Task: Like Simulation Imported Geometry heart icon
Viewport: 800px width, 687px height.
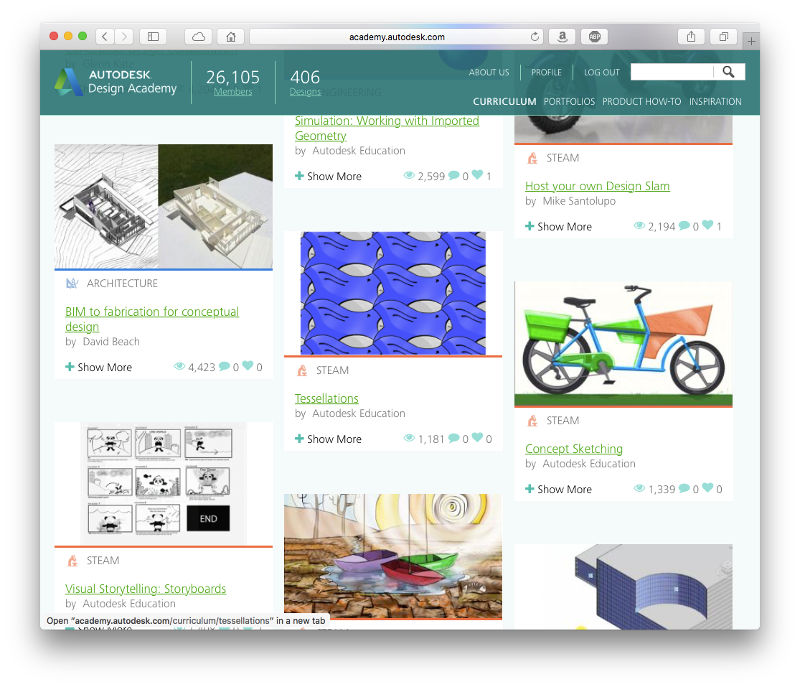Action: [x=477, y=174]
